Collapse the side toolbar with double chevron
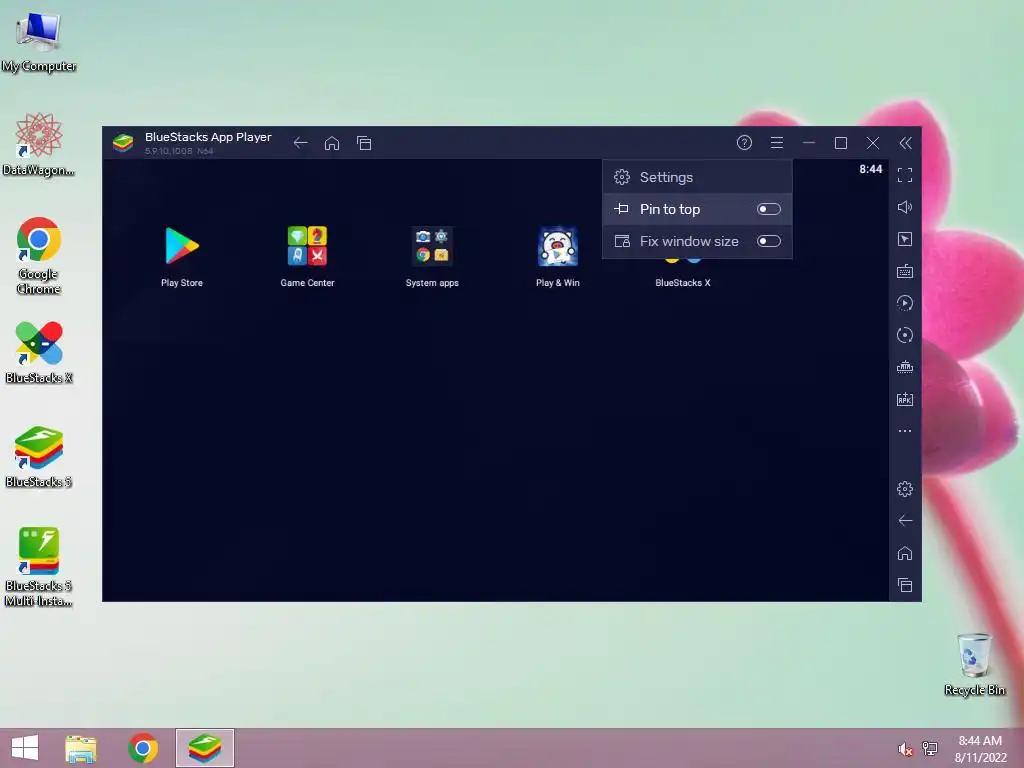The width and height of the screenshot is (1024, 768). coord(905,143)
